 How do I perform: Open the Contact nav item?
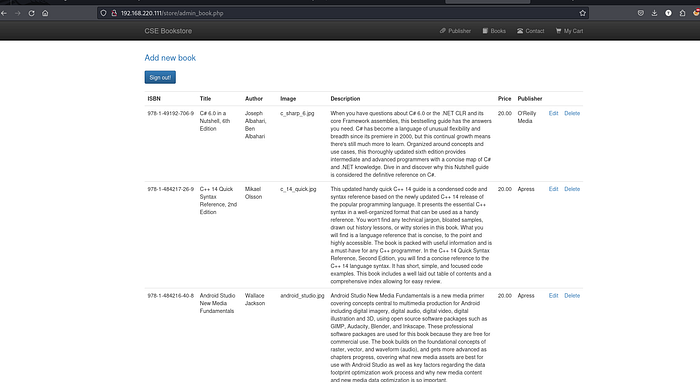530,31
